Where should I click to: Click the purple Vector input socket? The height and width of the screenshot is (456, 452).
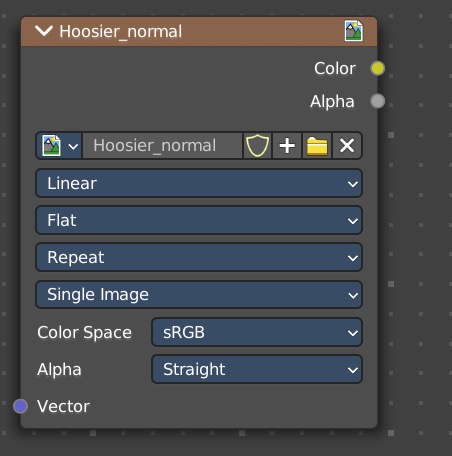[x=20, y=406]
